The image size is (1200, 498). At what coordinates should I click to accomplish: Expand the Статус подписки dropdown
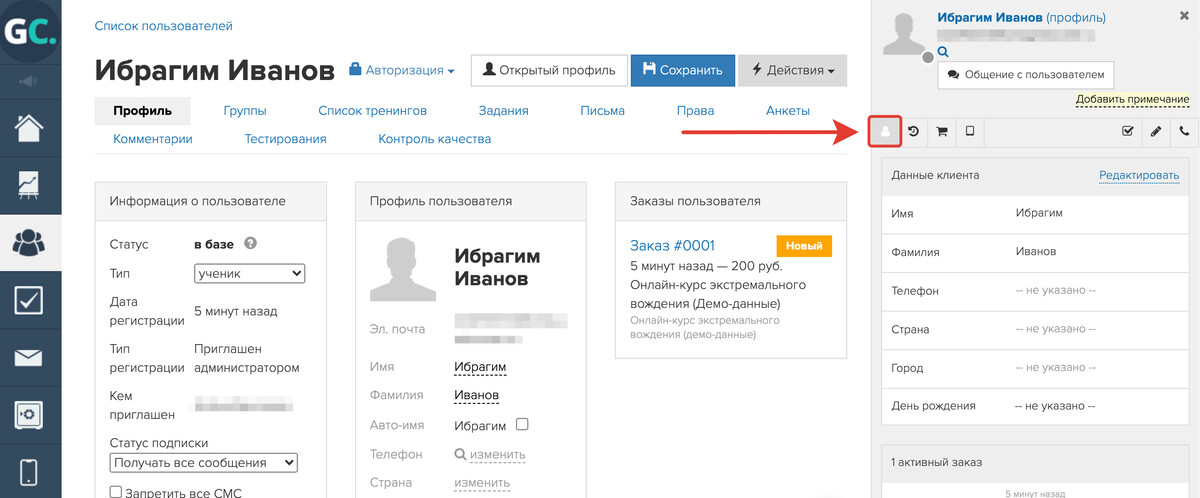tap(203, 462)
